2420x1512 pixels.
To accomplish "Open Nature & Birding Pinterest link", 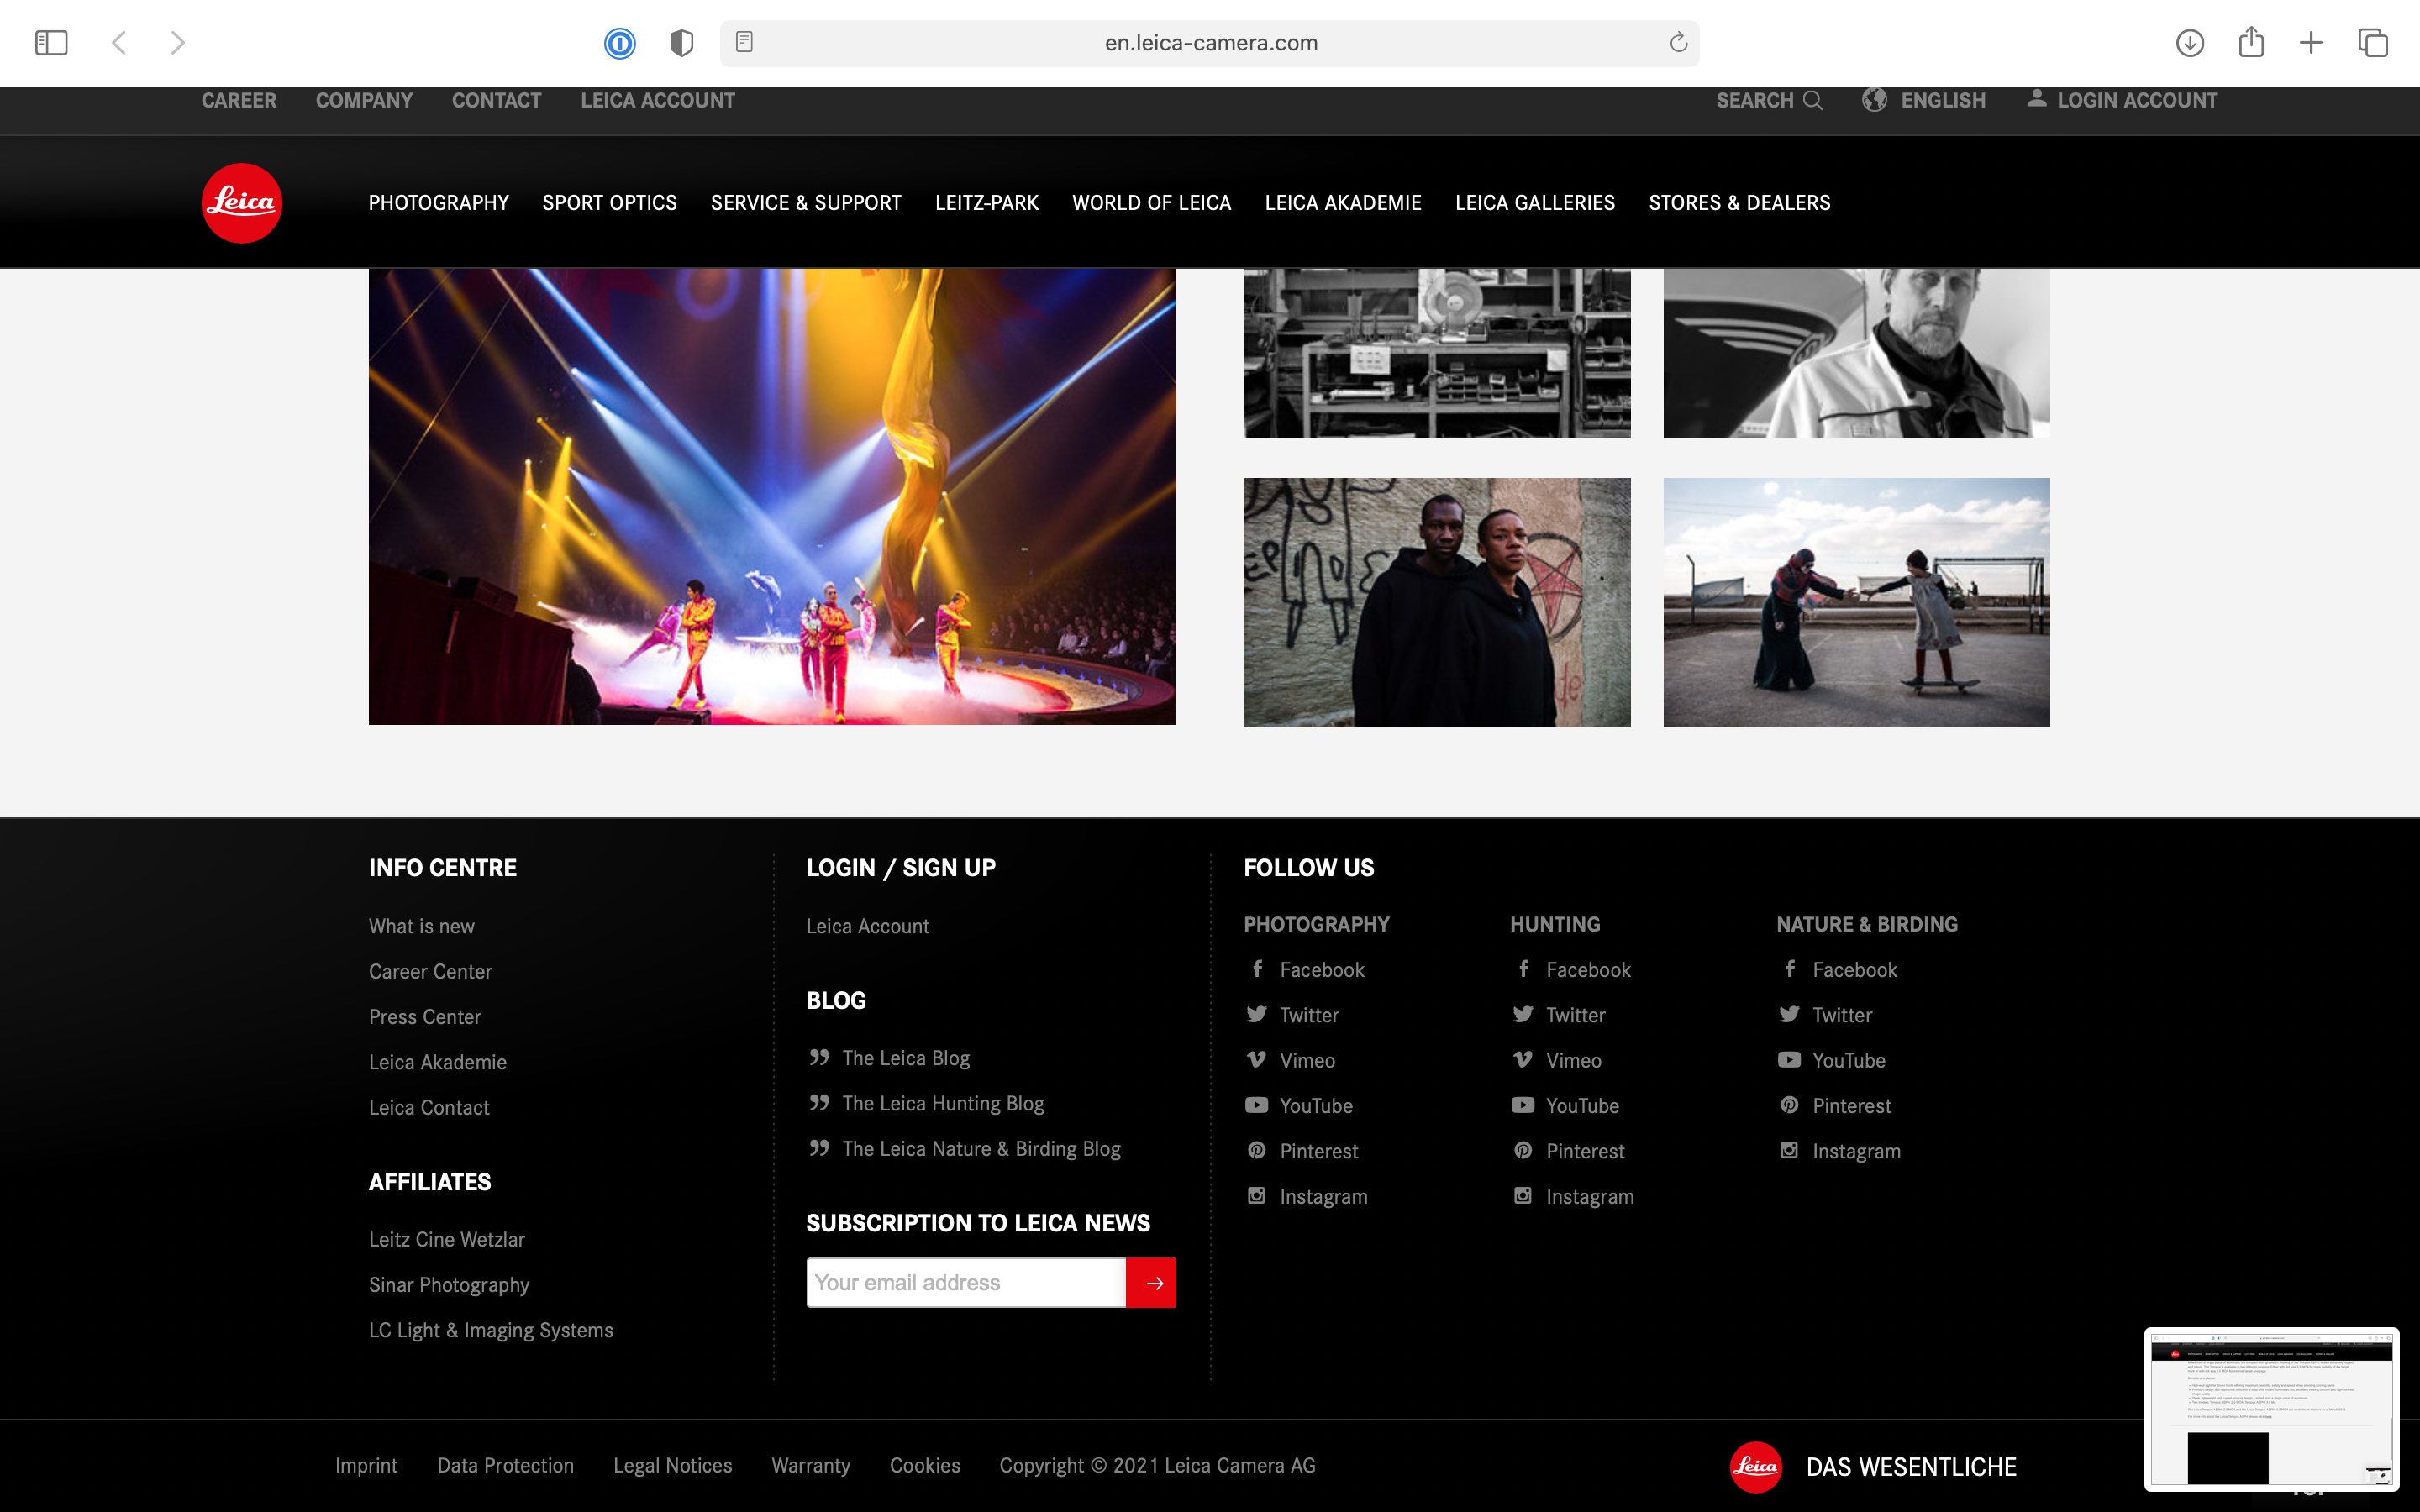I will pos(1835,1106).
